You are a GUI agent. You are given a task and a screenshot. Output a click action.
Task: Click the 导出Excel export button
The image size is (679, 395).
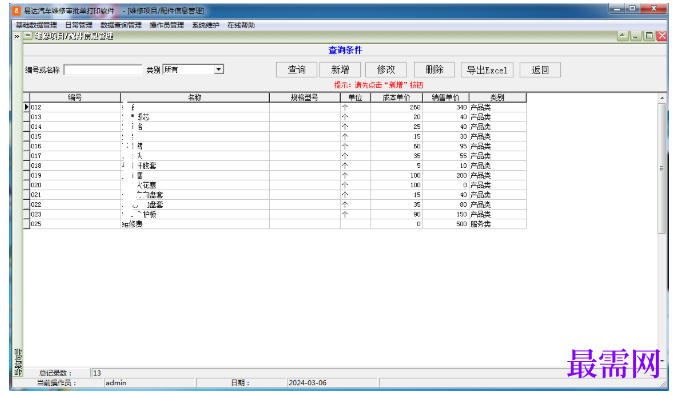pyautogui.click(x=487, y=70)
